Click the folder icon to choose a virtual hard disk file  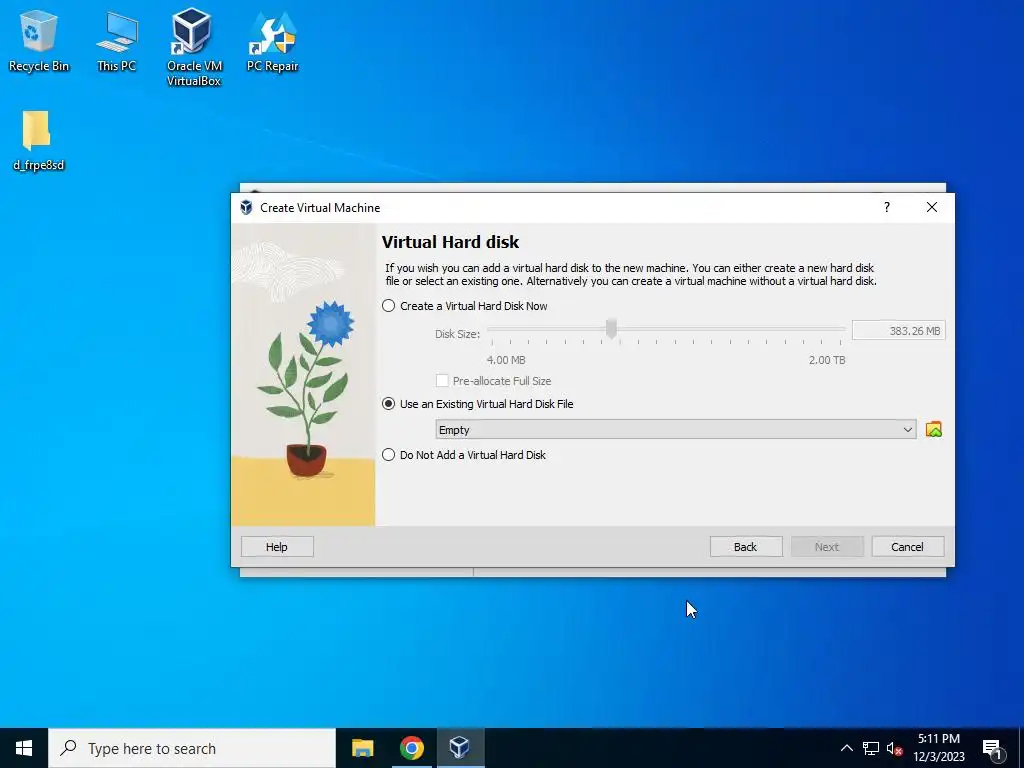point(934,430)
